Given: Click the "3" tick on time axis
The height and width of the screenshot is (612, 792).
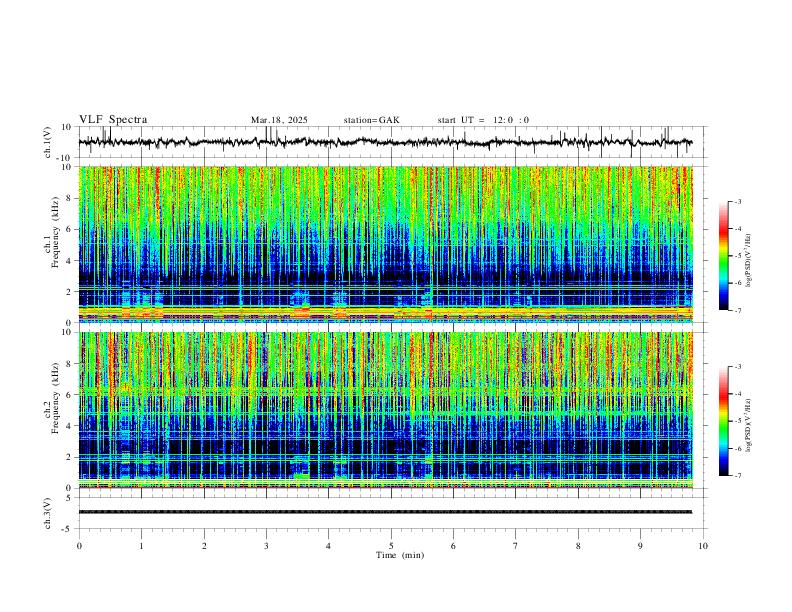Looking at the screenshot, I should (x=266, y=546).
